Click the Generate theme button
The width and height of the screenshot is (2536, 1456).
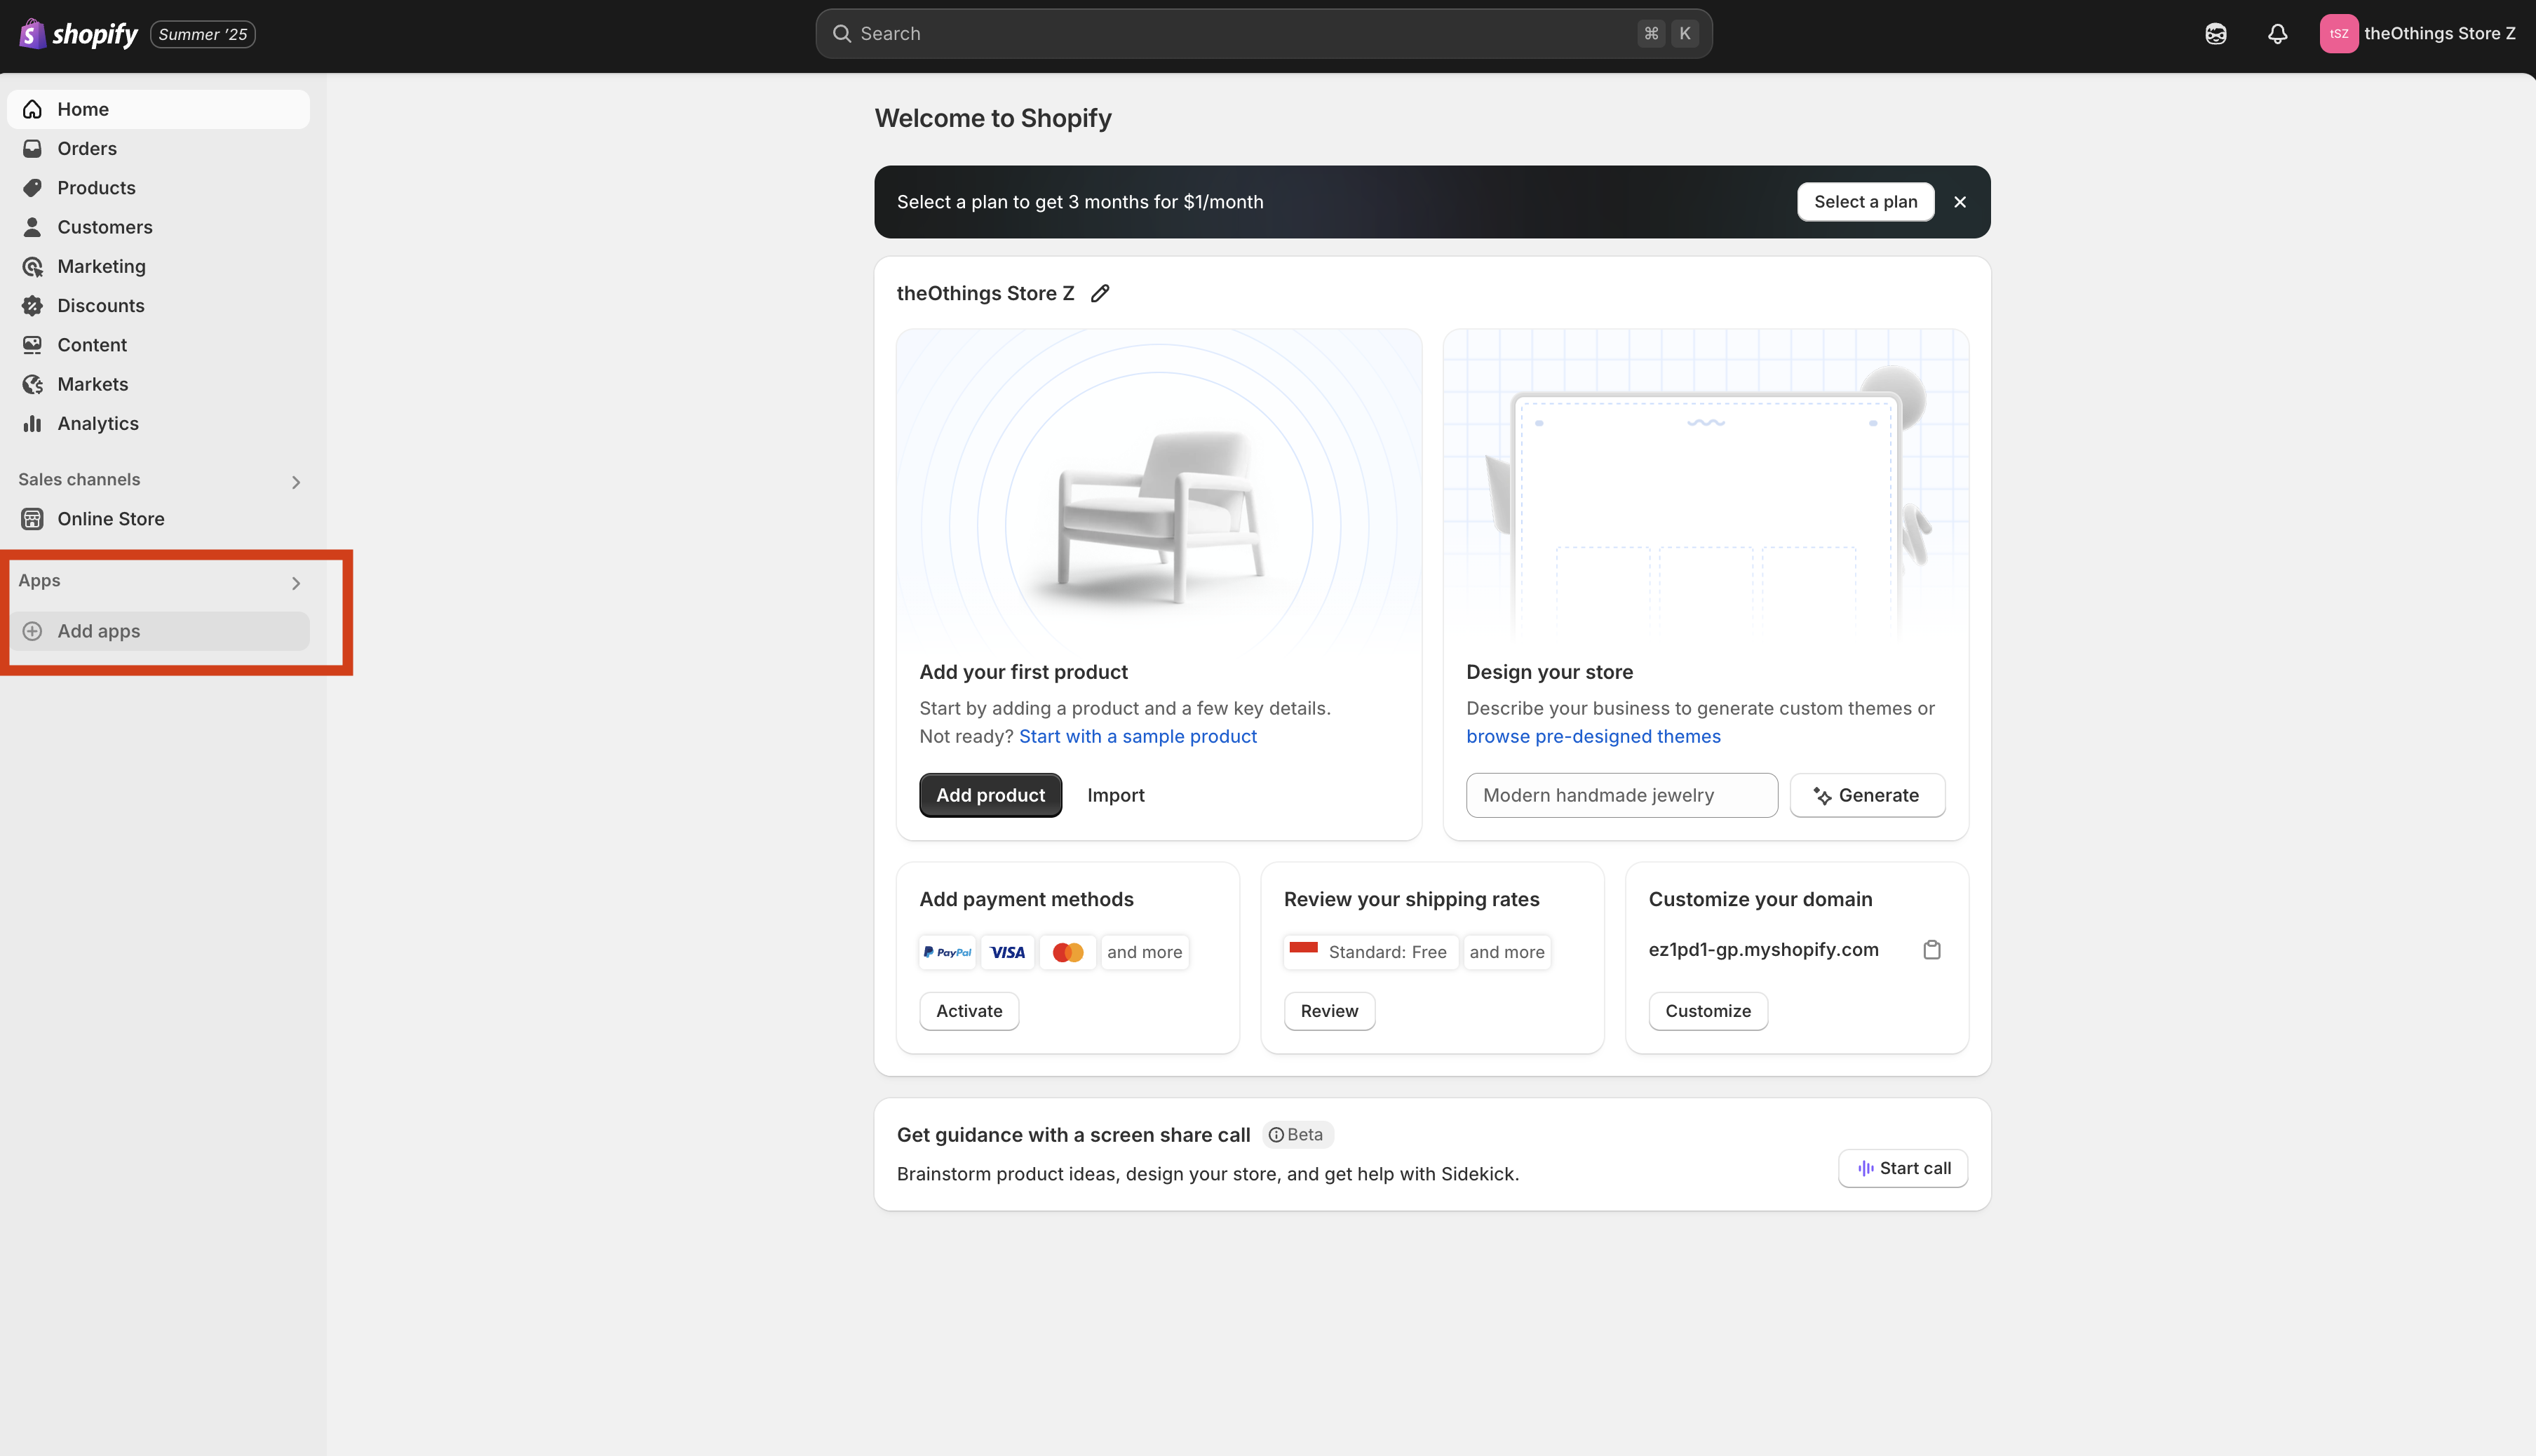tap(1866, 795)
